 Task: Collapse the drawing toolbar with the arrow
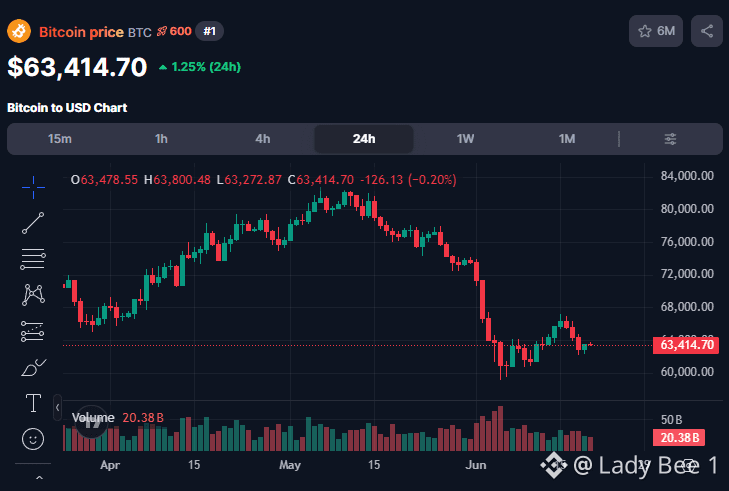pyautogui.click(x=57, y=408)
